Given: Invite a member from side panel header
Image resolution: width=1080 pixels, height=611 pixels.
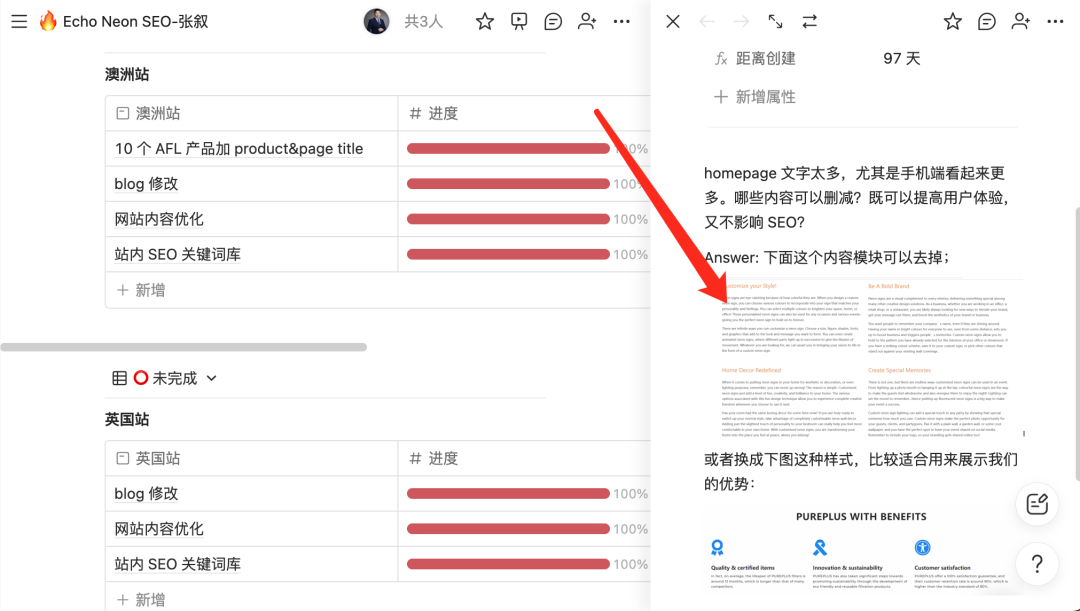Looking at the screenshot, I should point(1020,21).
